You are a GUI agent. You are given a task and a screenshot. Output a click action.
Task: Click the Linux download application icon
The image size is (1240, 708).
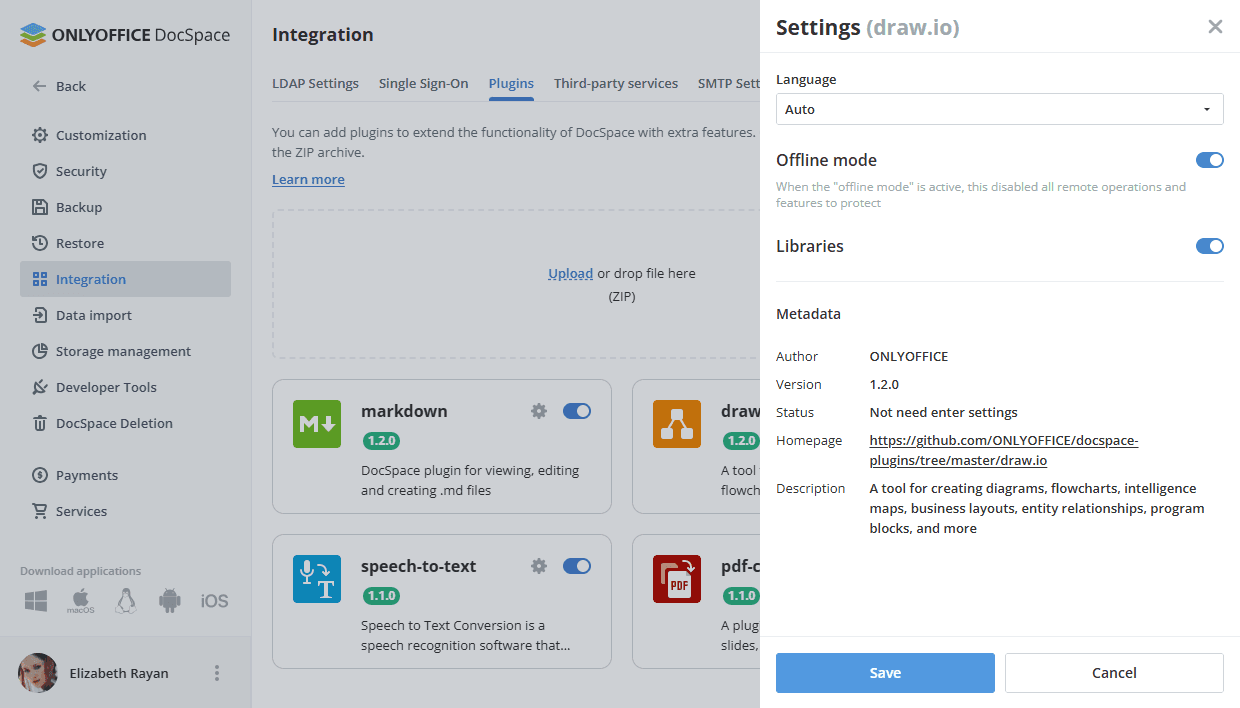point(125,601)
